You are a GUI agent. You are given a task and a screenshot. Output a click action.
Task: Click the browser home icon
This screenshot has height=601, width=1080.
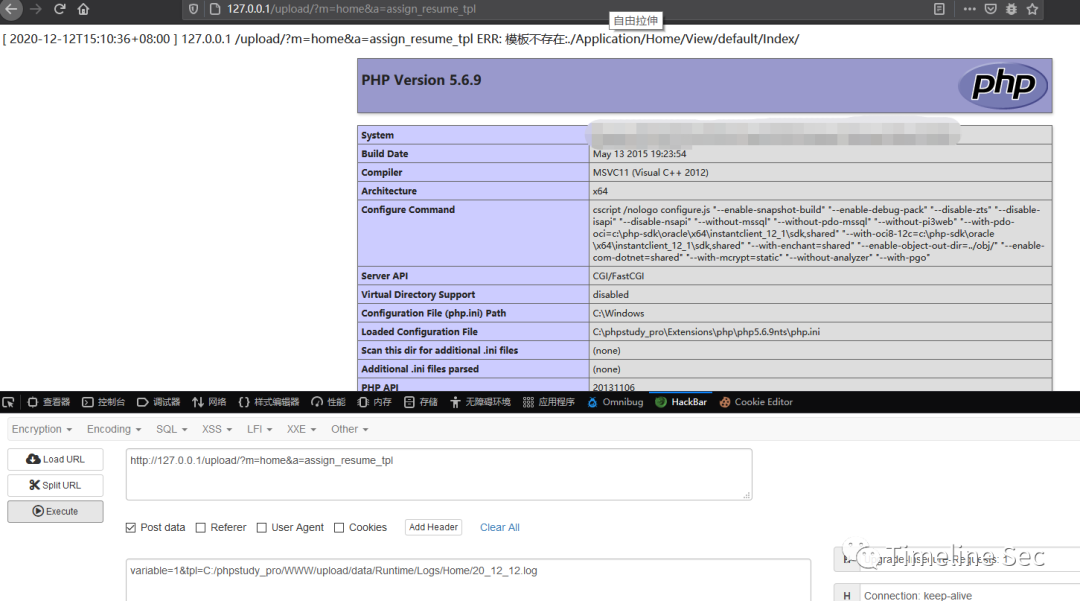click(x=84, y=9)
